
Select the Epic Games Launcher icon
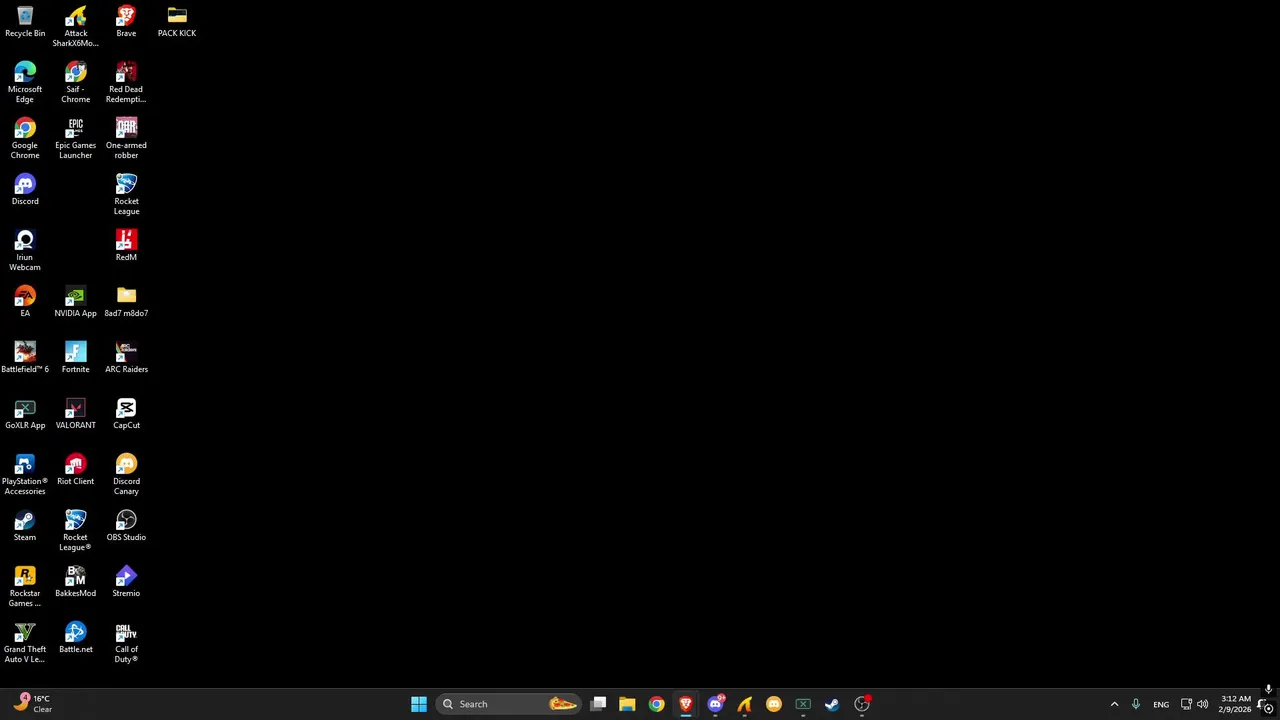point(75,138)
